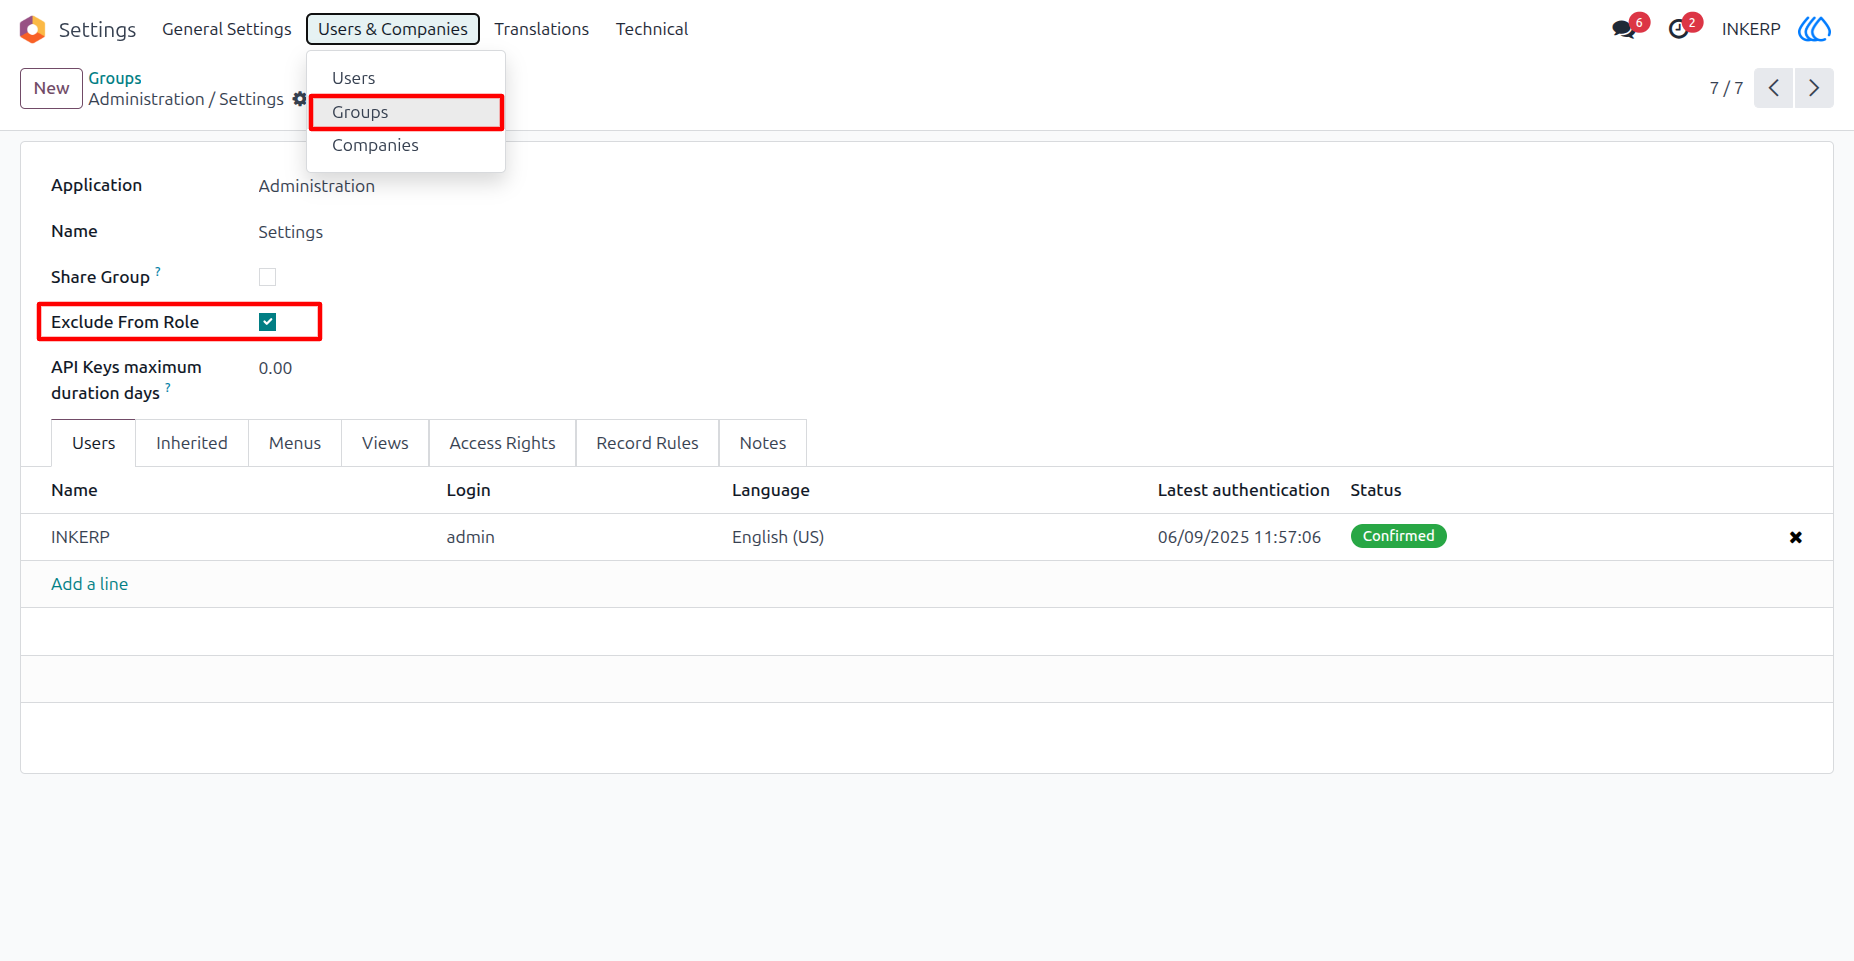Open the Technical menu
Viewport: 1854px width, 961px height.
[652, 29]
